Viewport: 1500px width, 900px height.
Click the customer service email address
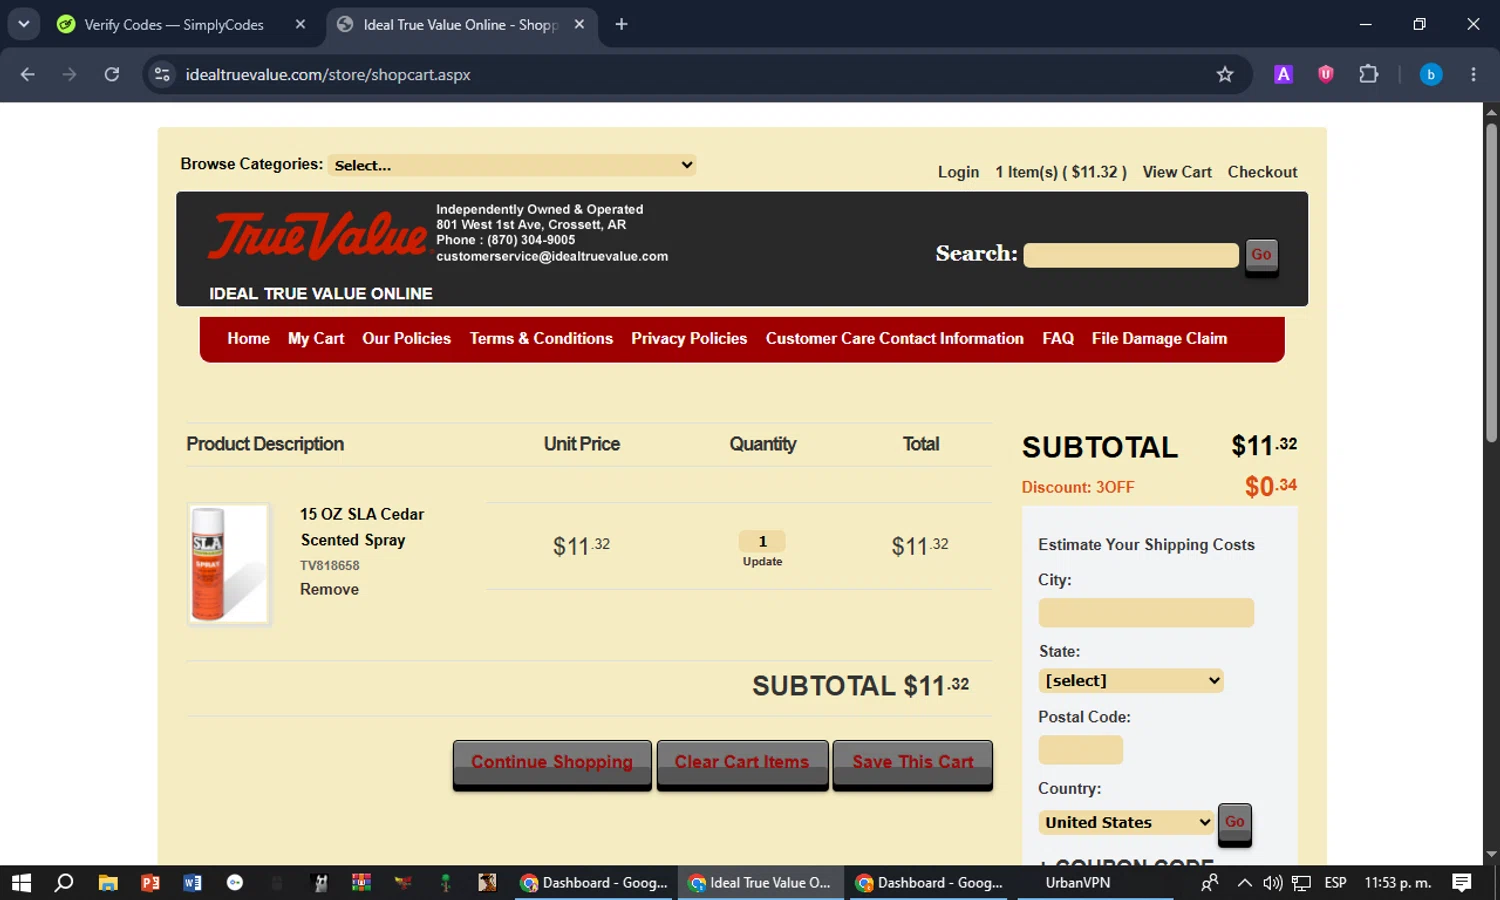coord(552,256)
